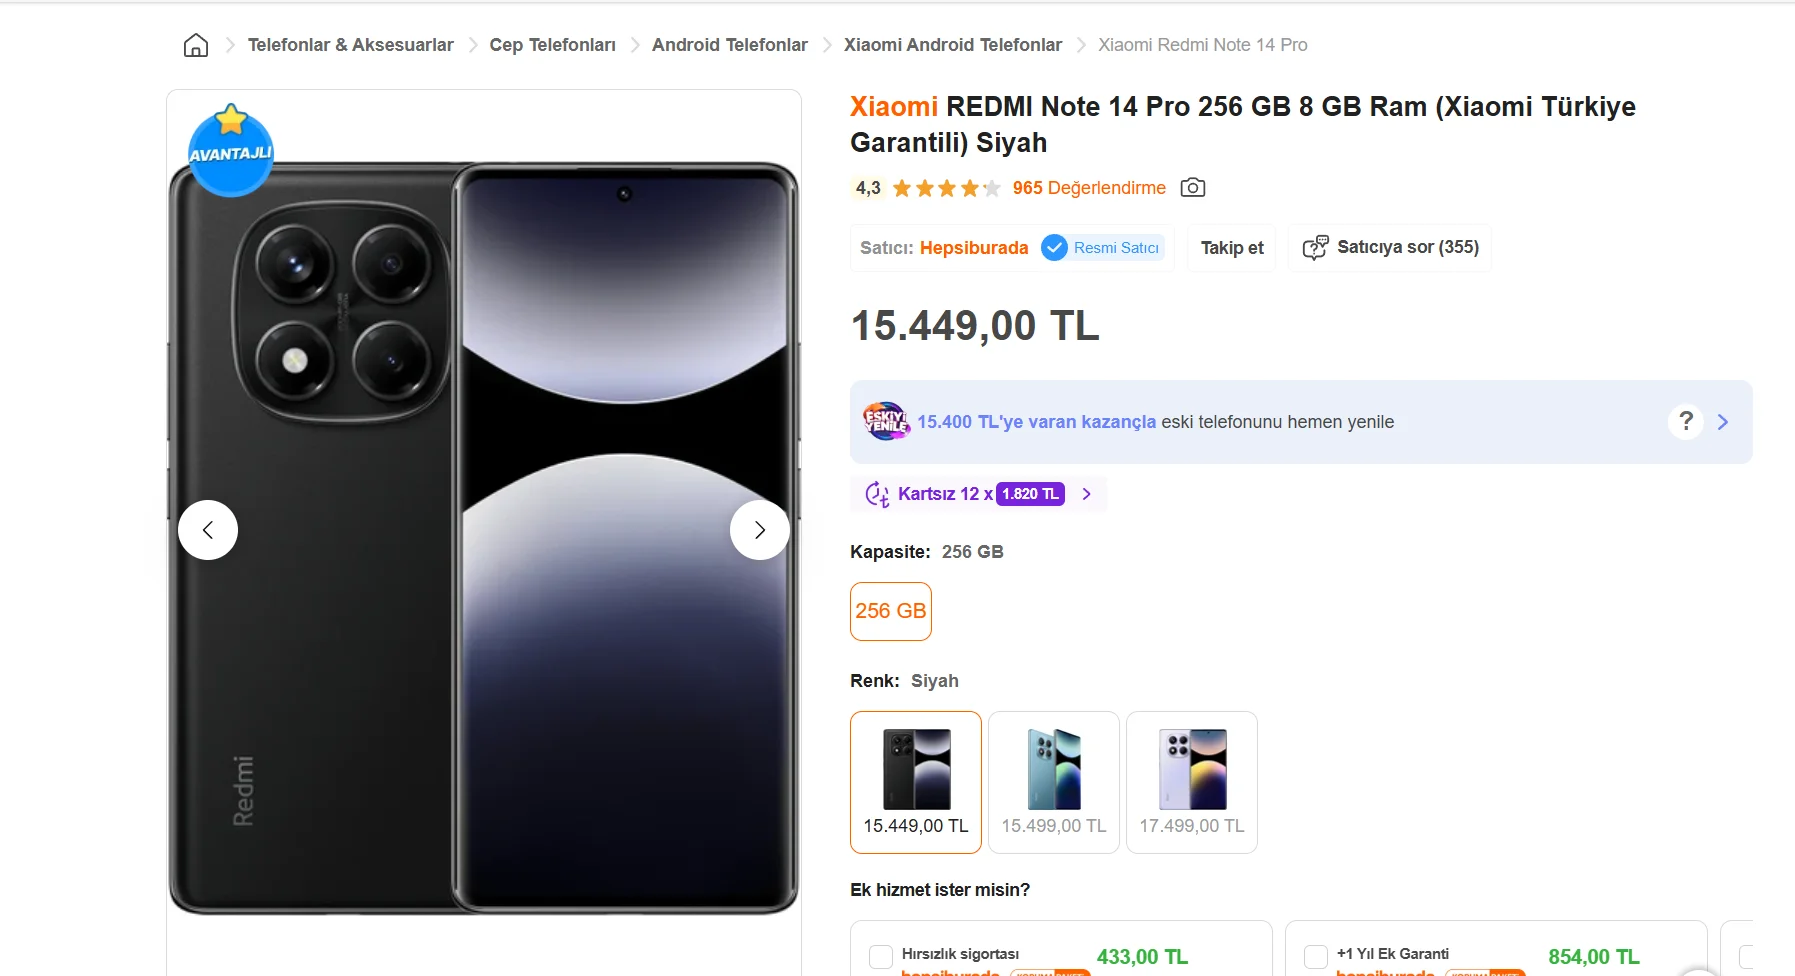Show next product image
Screen dimensions: 1795x976
pyautogui.click(x=760, y=530)
